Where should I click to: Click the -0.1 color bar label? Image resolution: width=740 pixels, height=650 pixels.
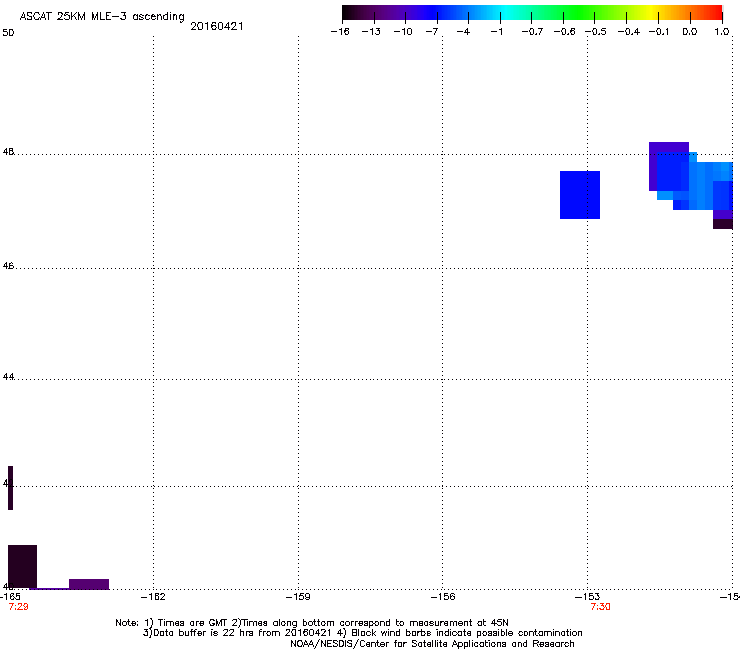(x=659, y=32)
